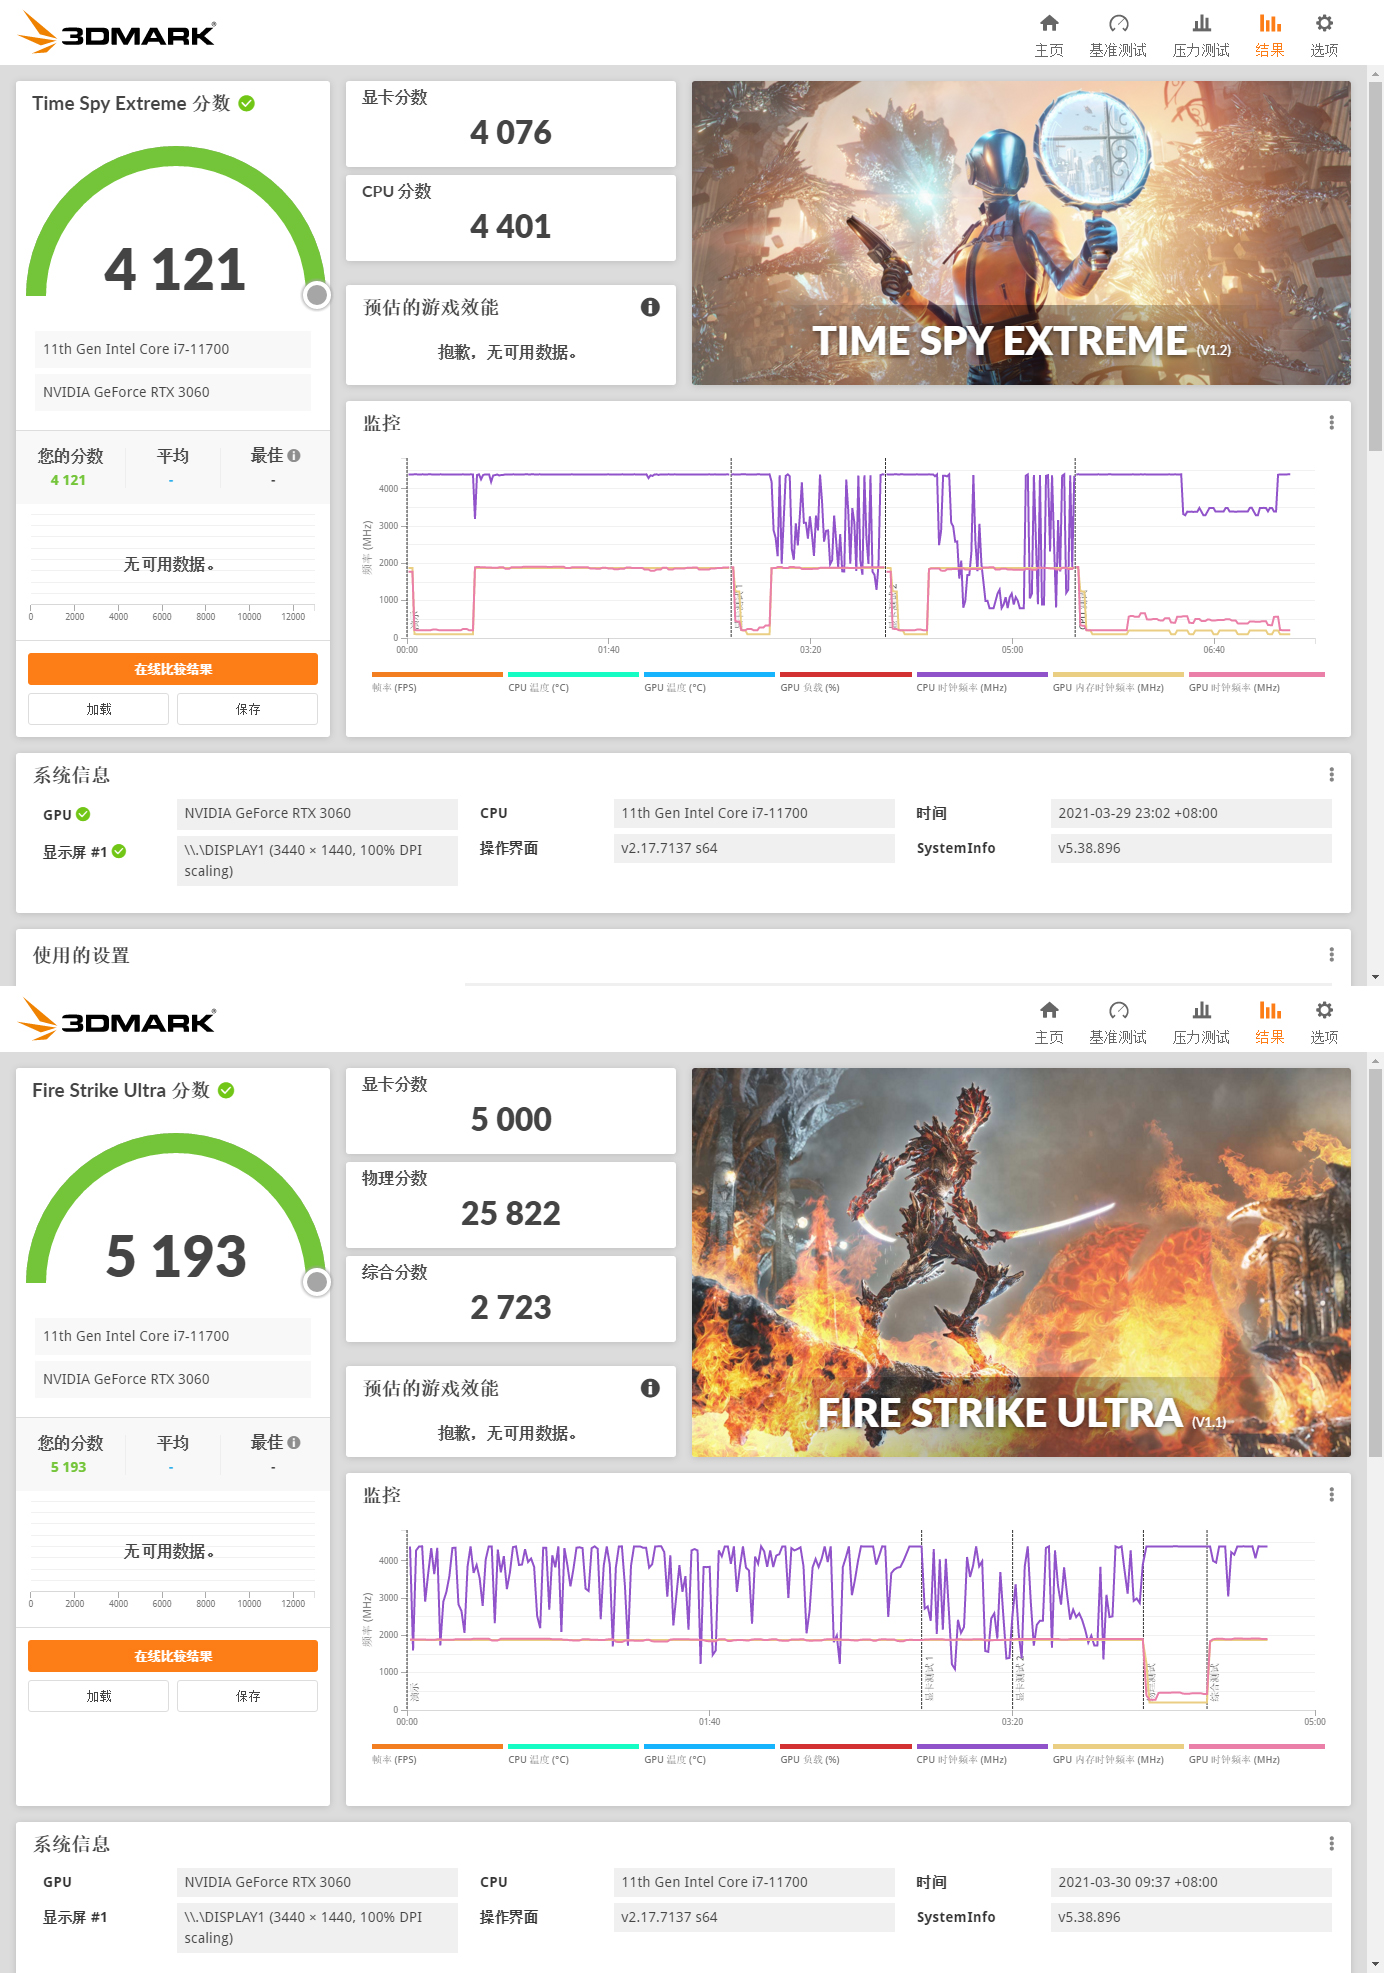1384x1973 pixels.
Task: Click the green check next to GPU in 系统信息
Action: [83, 814]
